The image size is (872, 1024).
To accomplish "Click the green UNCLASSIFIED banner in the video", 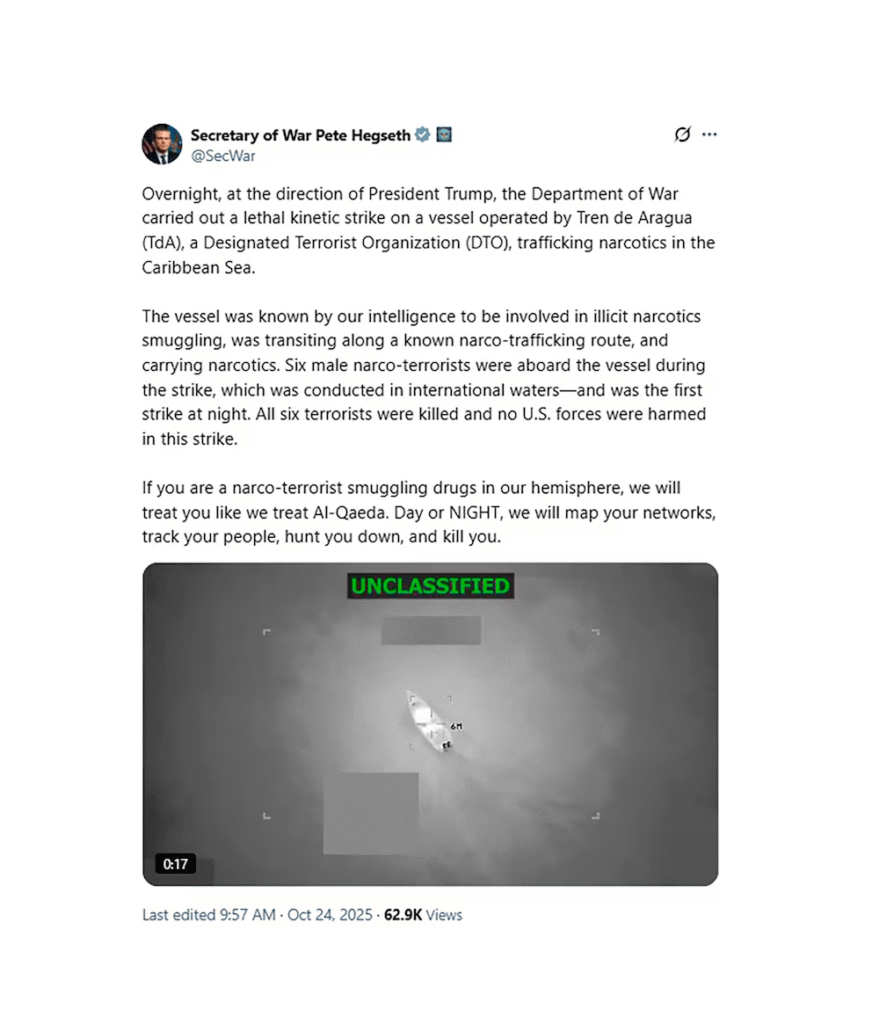I will (x=430, y=586).
